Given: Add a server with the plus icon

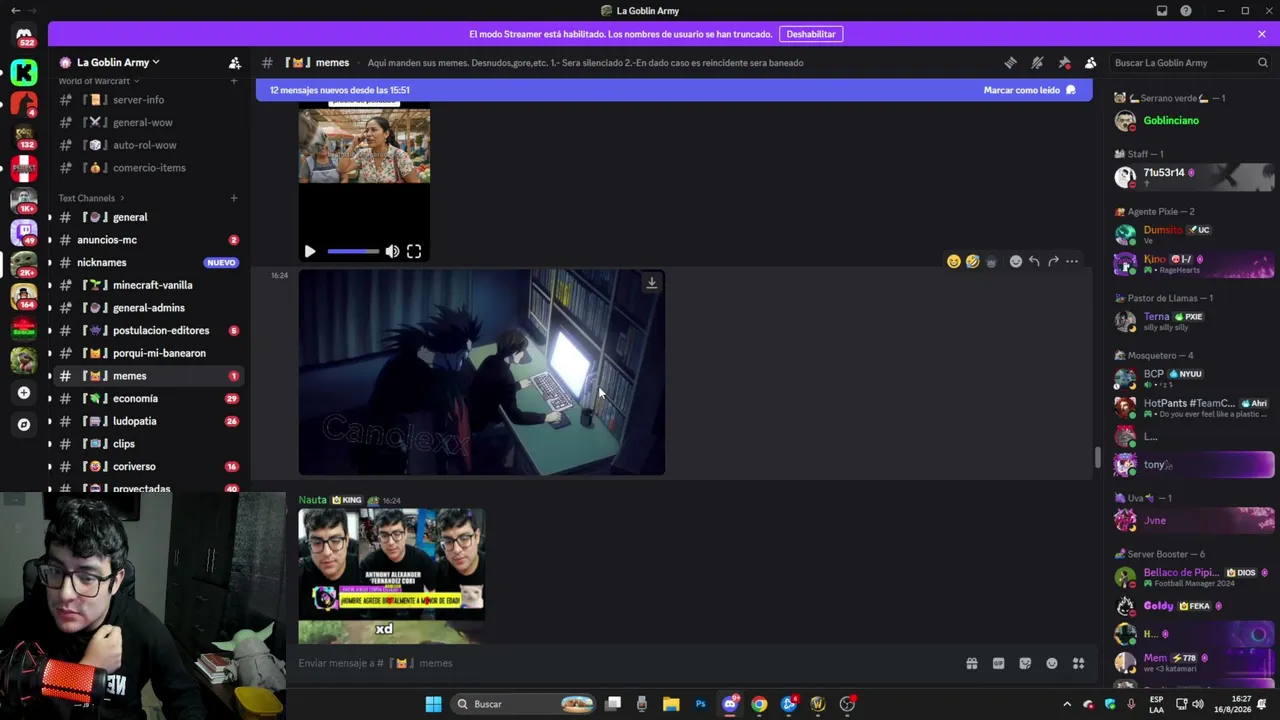Looking at the screenshot, I should [x=24, y=393].
